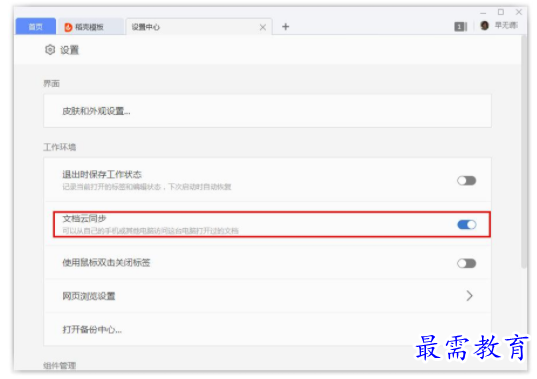
Task: Click the 工作环境 section heading
Action: [x=60, y=147]
